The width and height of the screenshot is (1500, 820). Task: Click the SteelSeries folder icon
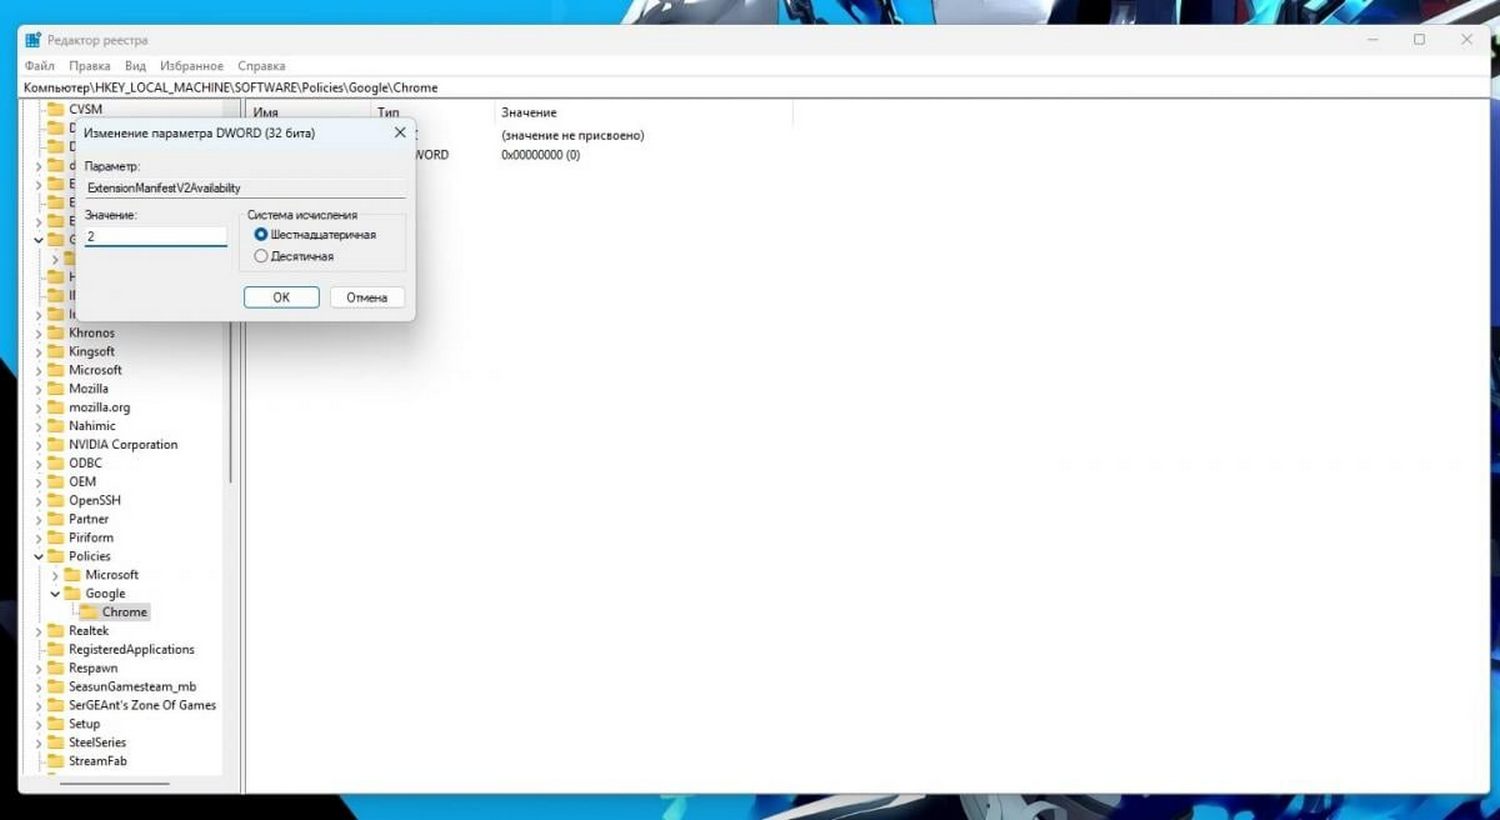[56, 742]
